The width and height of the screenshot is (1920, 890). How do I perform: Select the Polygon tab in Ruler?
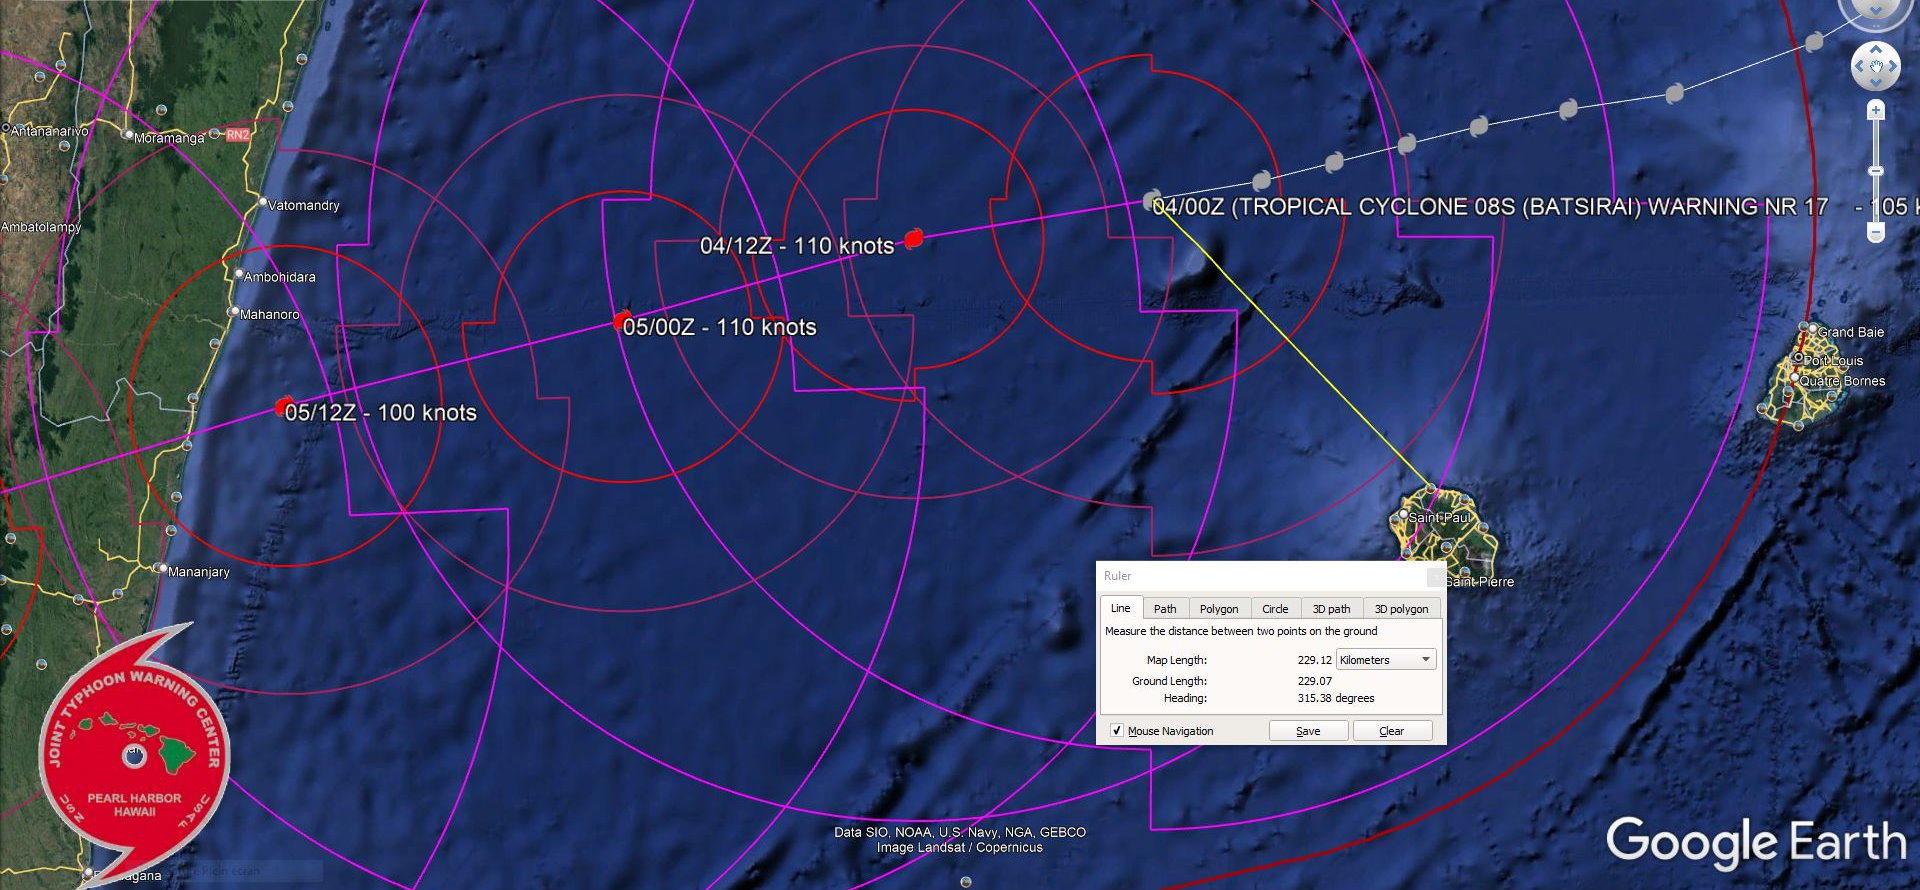[1218, 608]
